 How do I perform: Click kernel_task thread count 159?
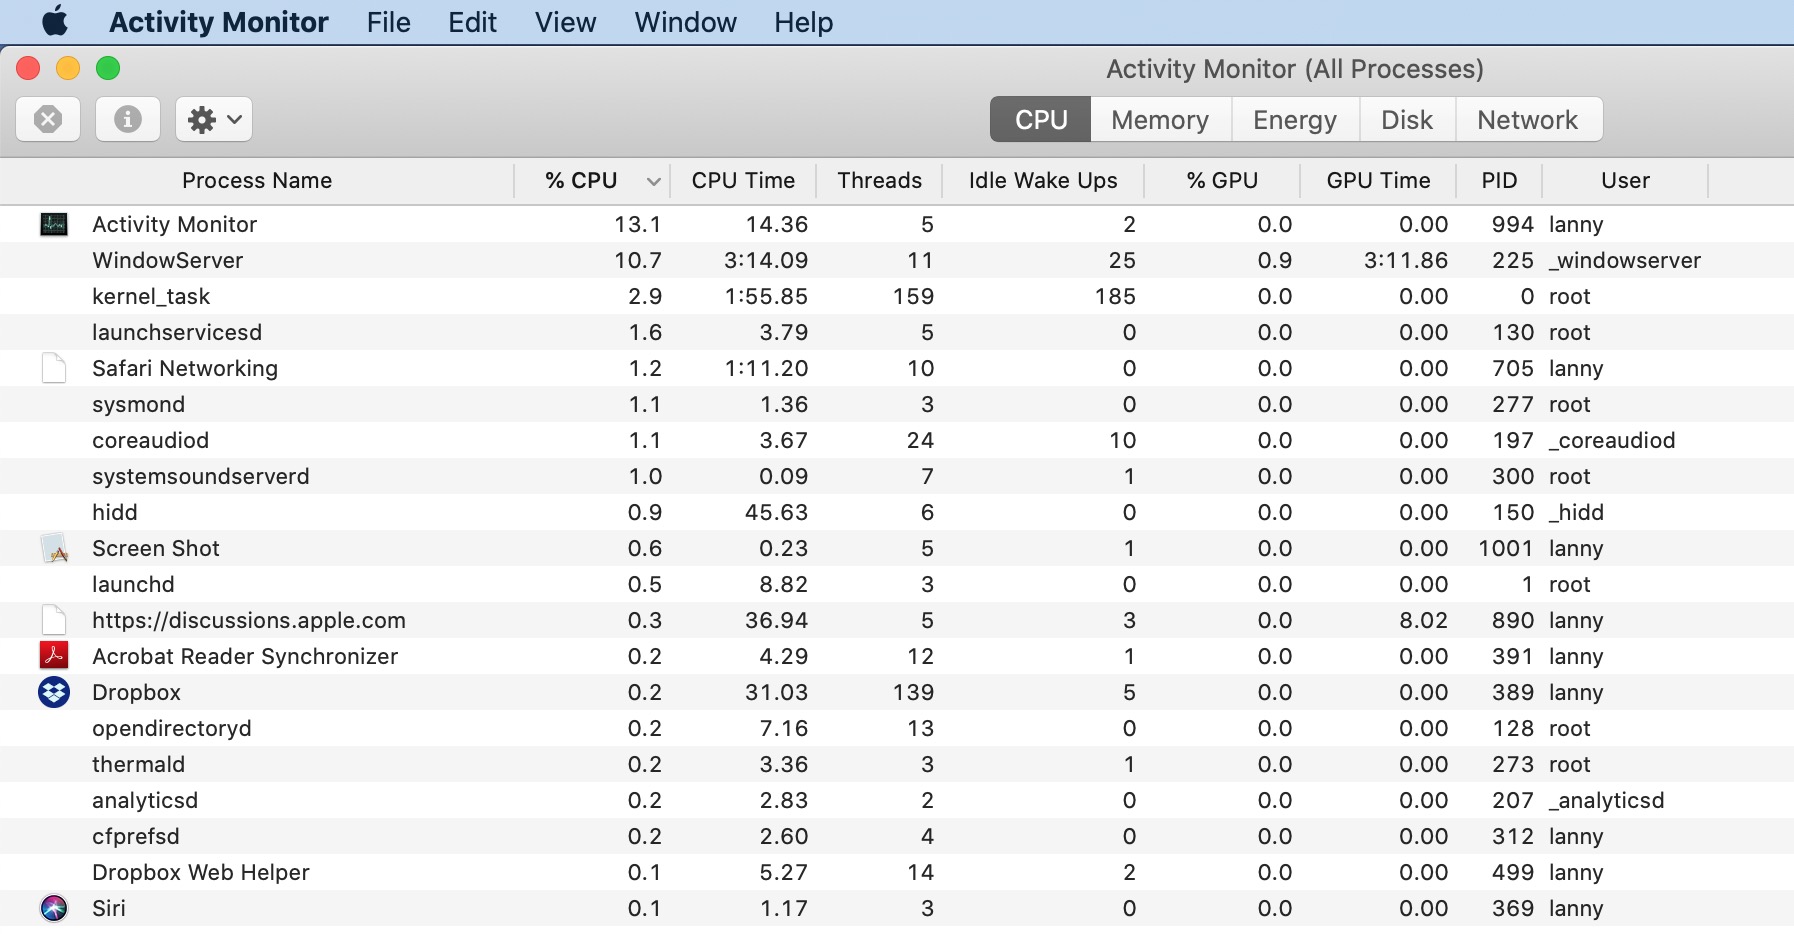click(x=913, y=296)
